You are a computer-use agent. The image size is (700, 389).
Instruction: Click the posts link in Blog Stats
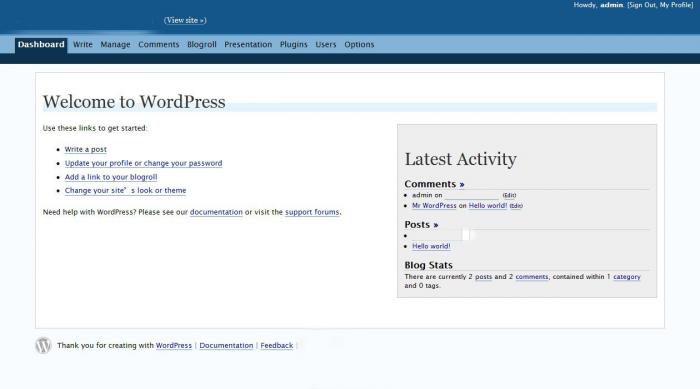click(483, 277)
